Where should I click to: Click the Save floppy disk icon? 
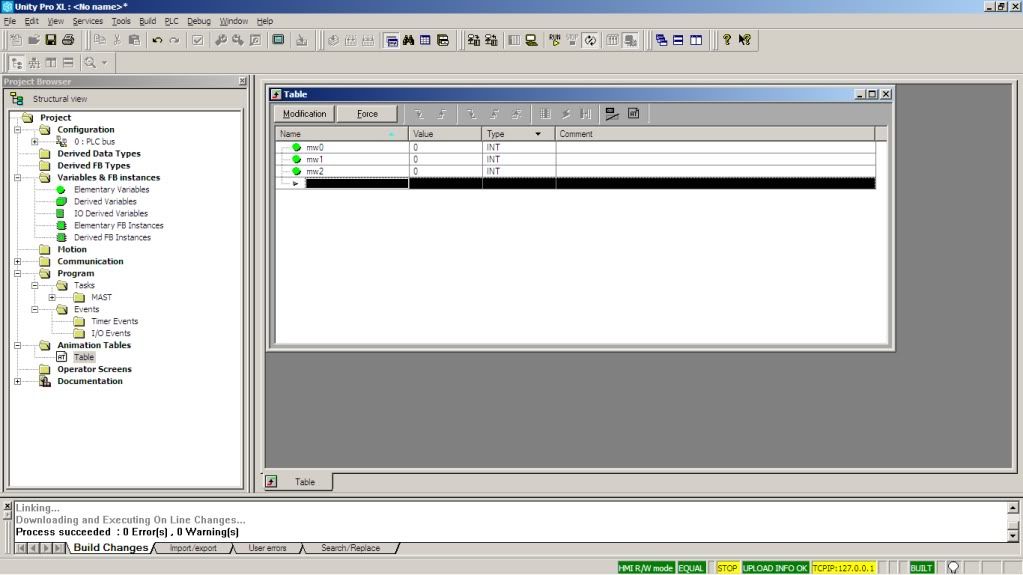pos(51,40)
